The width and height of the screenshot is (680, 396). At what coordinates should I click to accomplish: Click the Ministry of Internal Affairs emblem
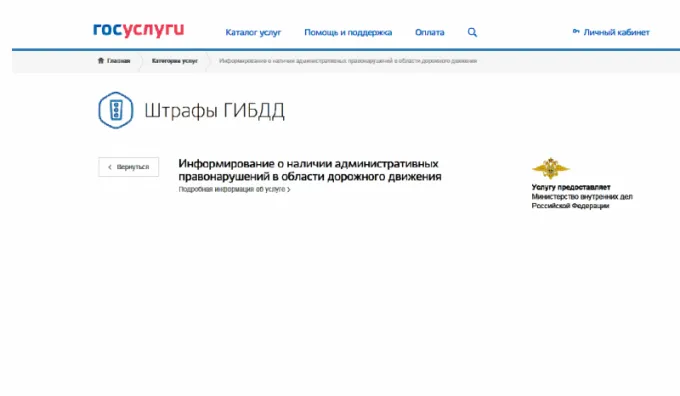pos(550,168)
